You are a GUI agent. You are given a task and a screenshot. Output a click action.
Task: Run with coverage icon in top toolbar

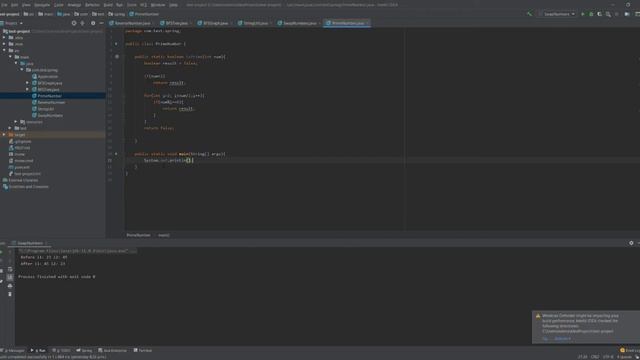(600, 14)
